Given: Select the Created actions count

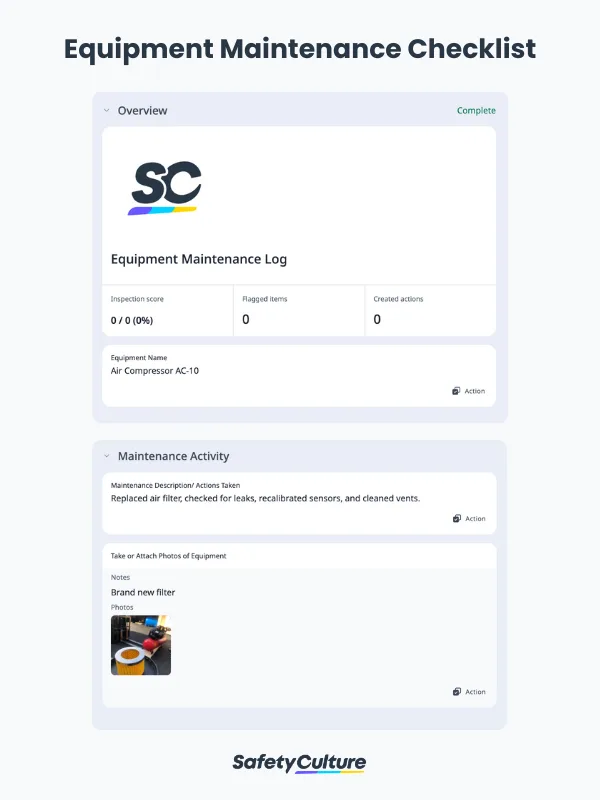Looking at the screenshot, I should click(377, 320).
